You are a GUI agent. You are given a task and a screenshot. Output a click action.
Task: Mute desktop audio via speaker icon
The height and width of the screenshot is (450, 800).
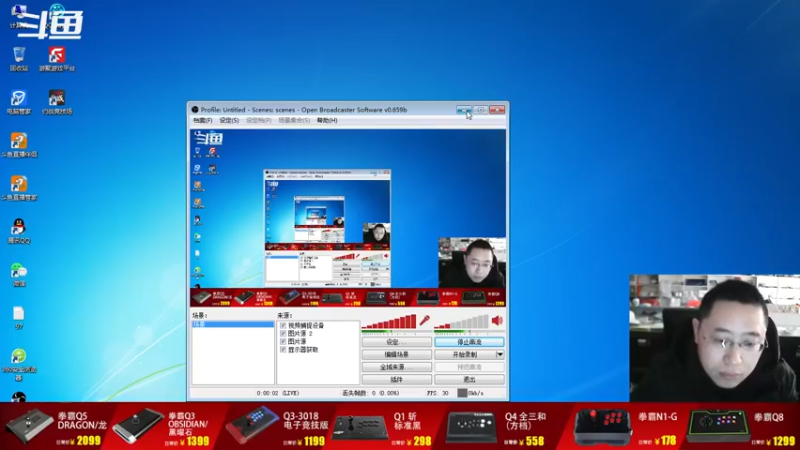497,320
